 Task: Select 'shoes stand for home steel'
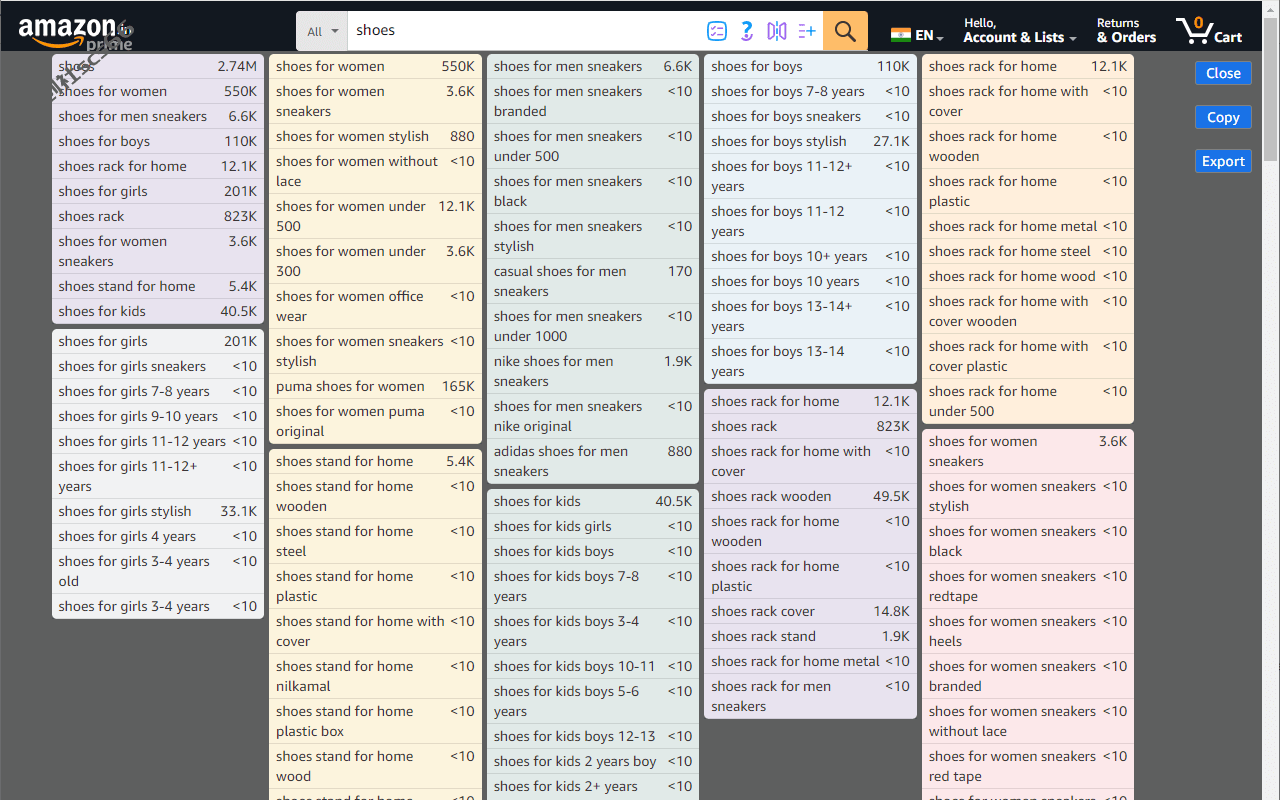(x=375, y=541)
